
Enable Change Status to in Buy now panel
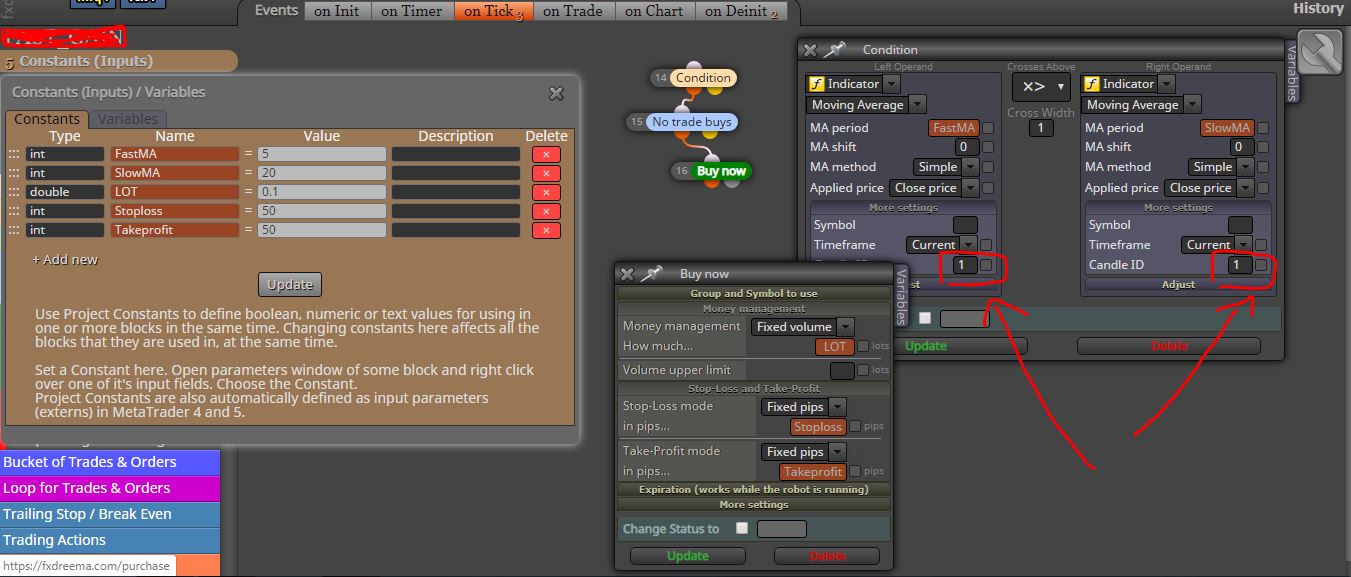(x=742, y=528)
